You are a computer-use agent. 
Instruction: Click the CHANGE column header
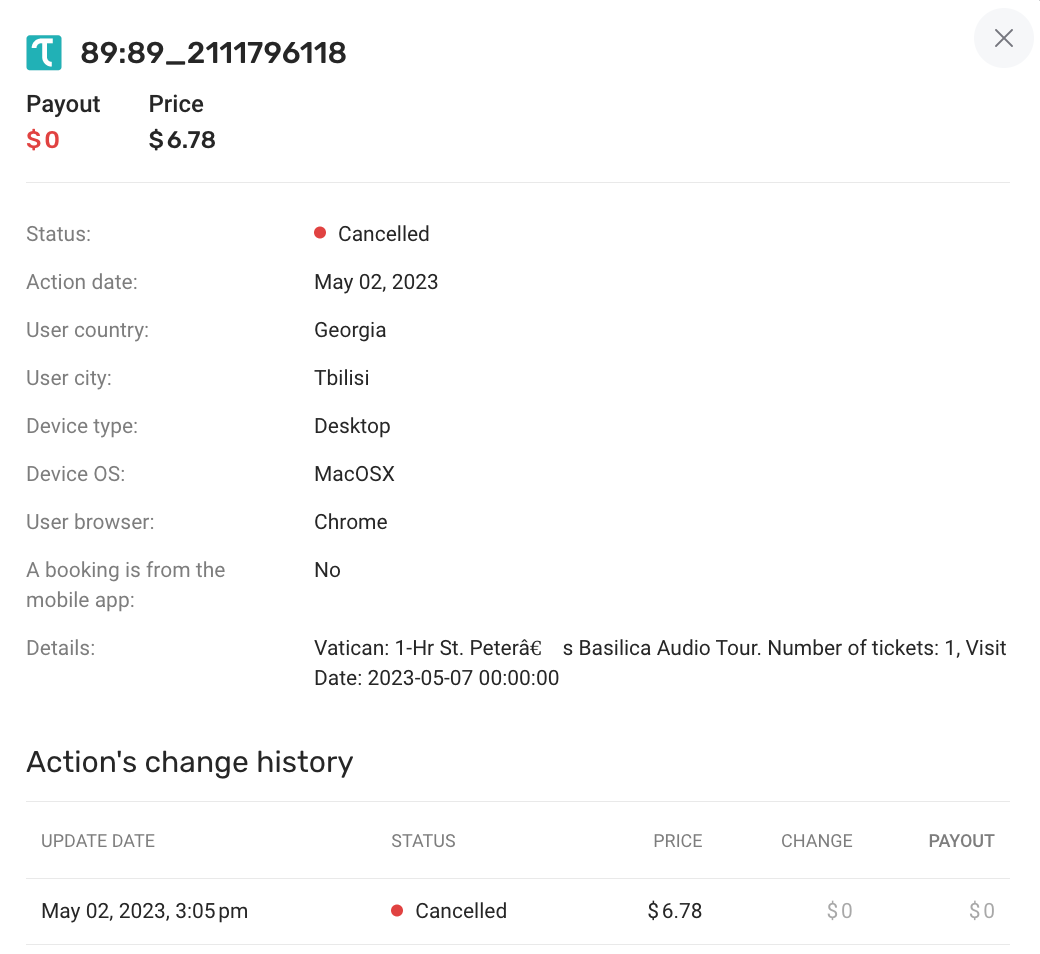tap(816, 841)
